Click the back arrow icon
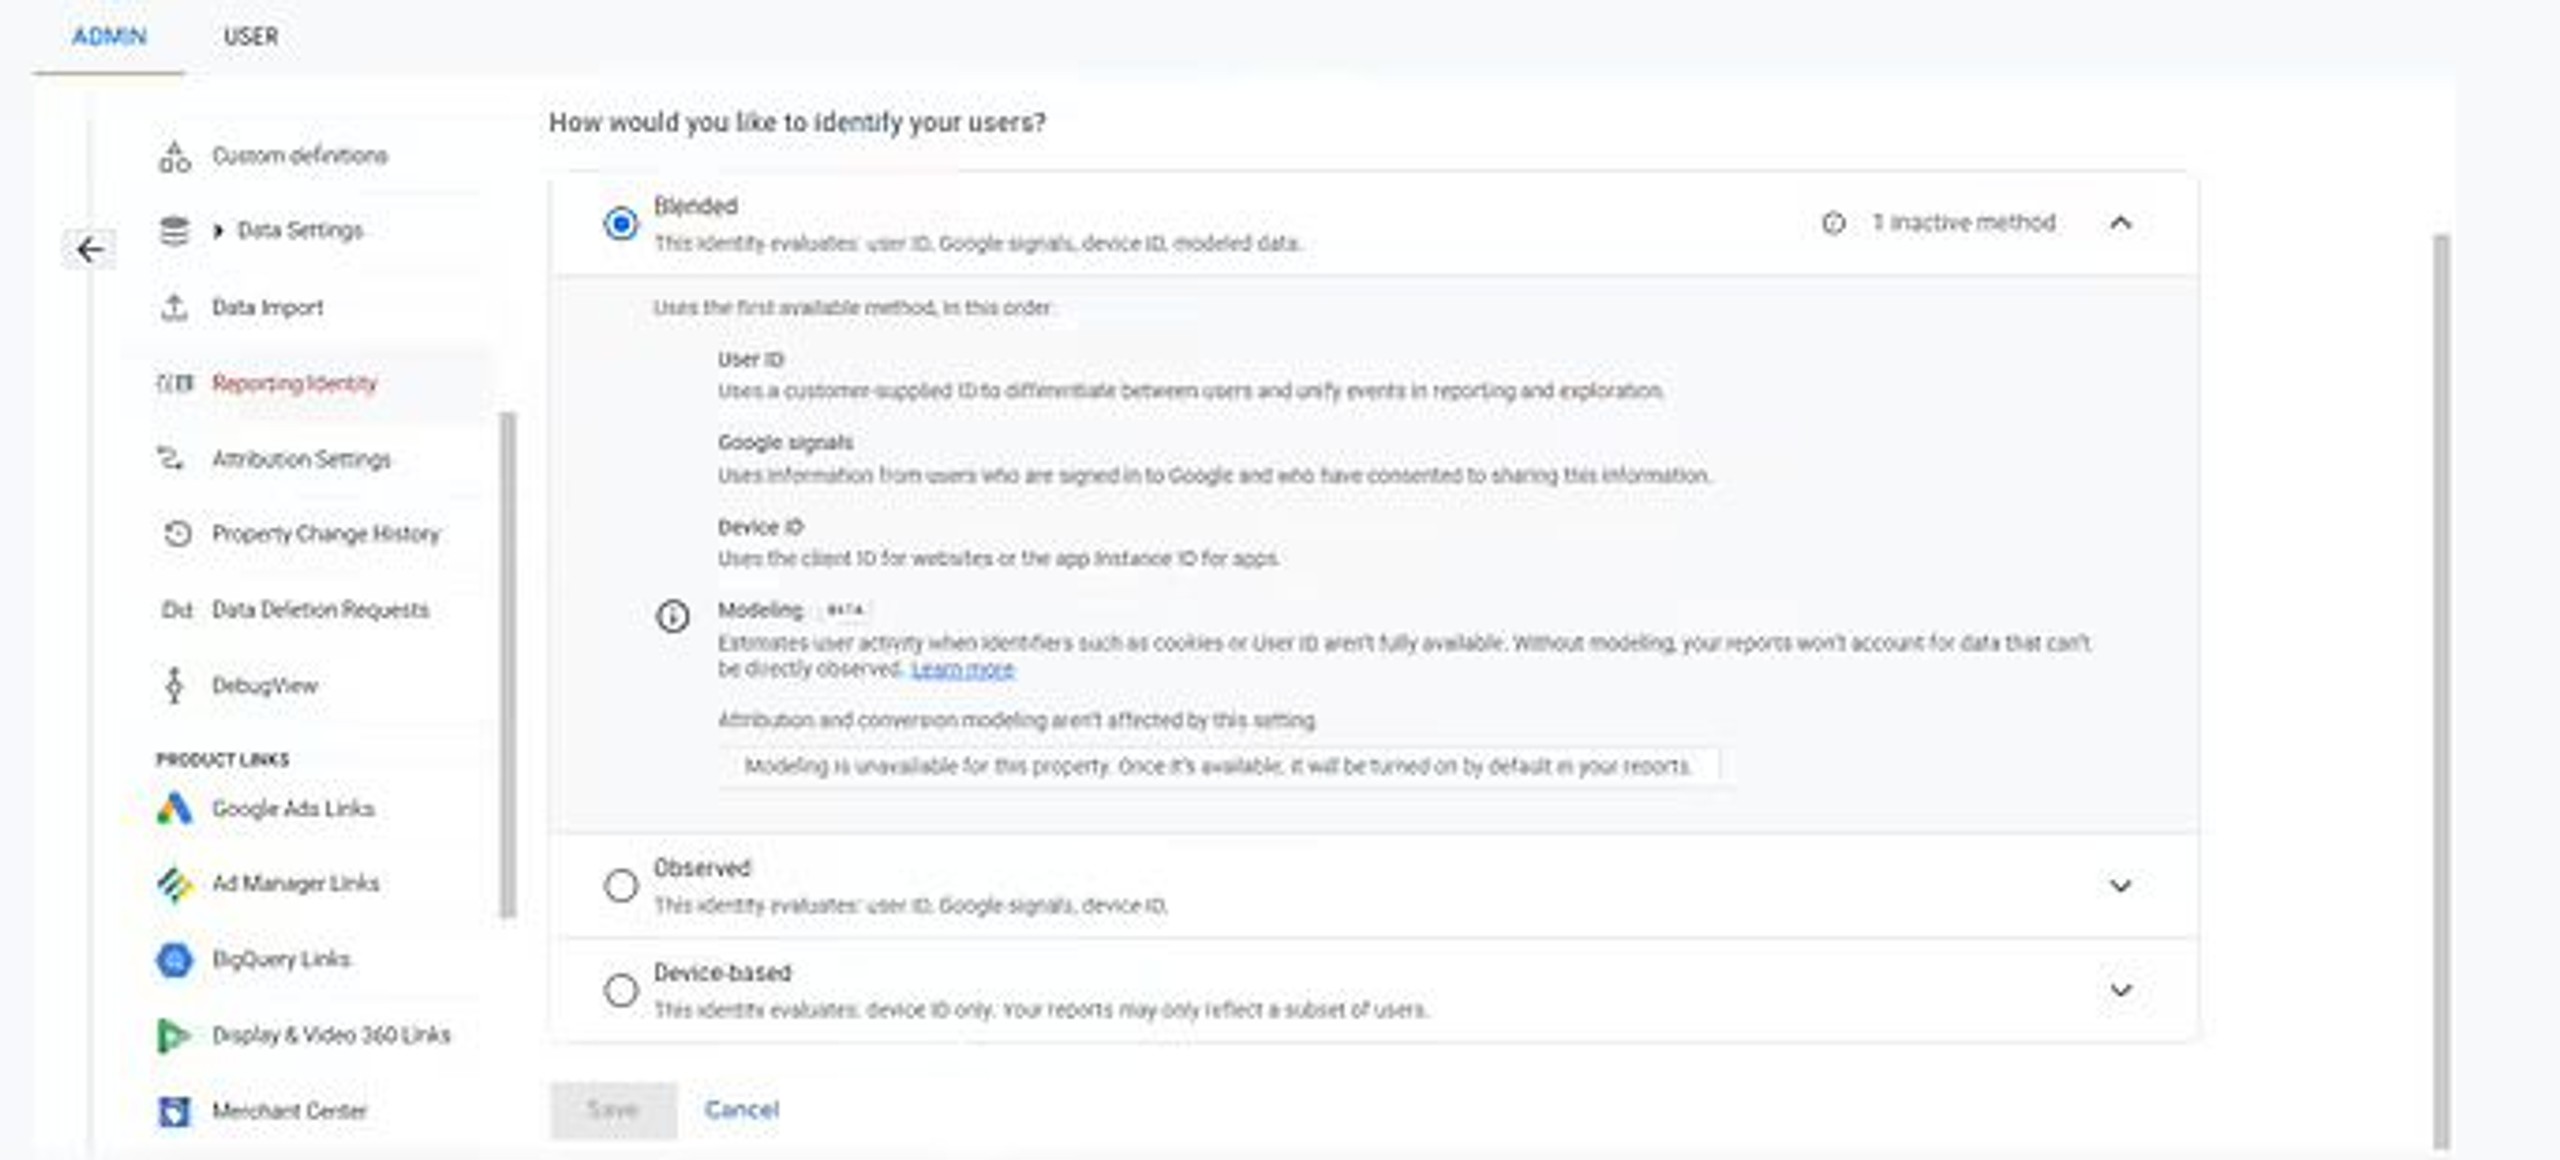 [x=90, y=249]
